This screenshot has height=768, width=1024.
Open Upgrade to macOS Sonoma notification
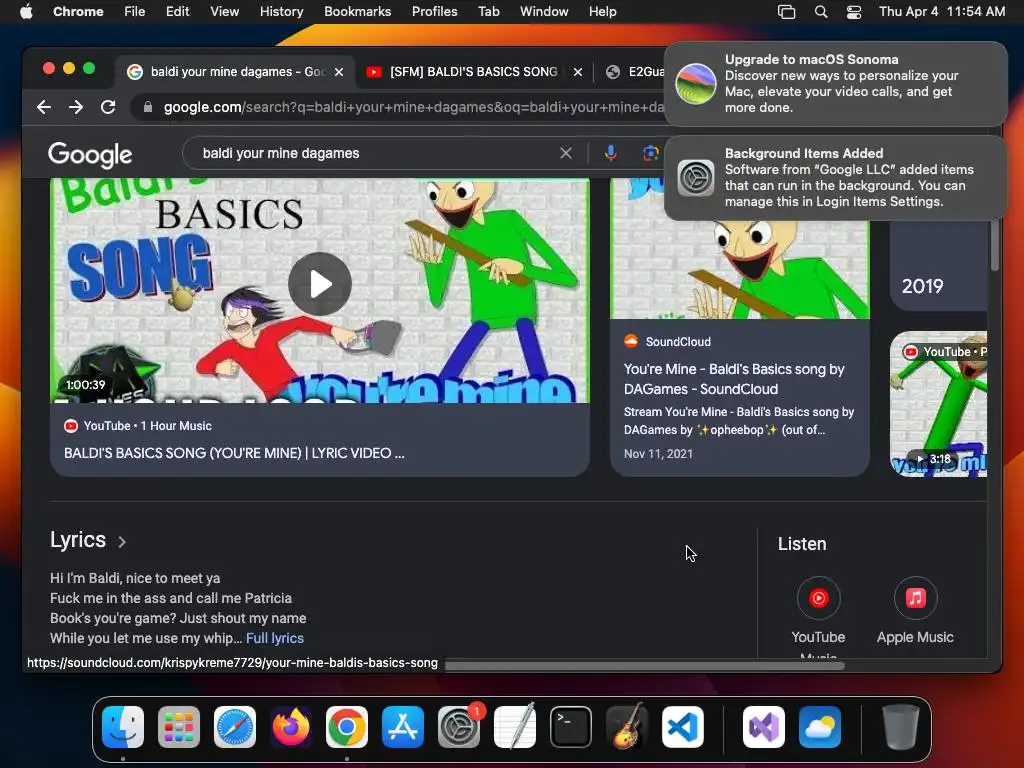point(835,84)
